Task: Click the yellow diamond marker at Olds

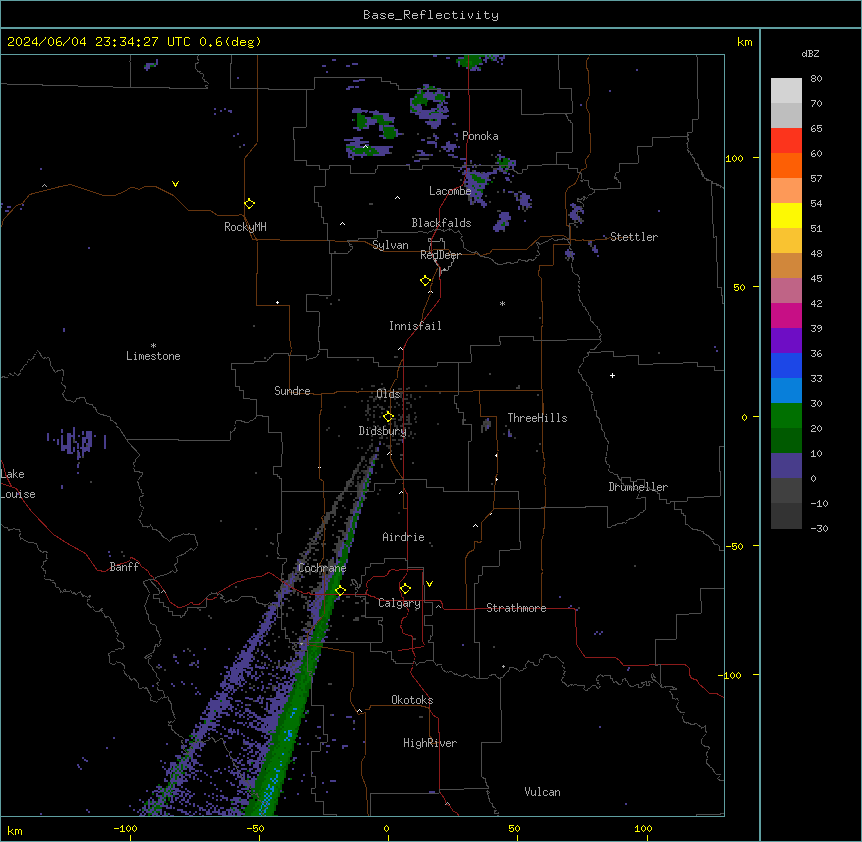Action: (x=388, y=417)
